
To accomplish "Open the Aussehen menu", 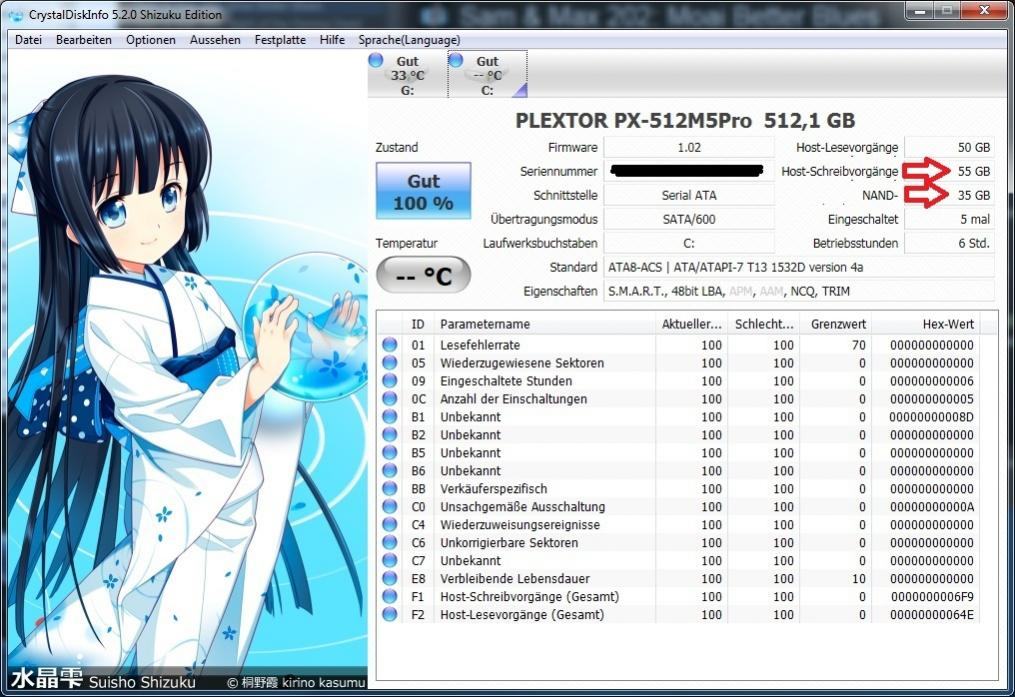I will point(215,39).
